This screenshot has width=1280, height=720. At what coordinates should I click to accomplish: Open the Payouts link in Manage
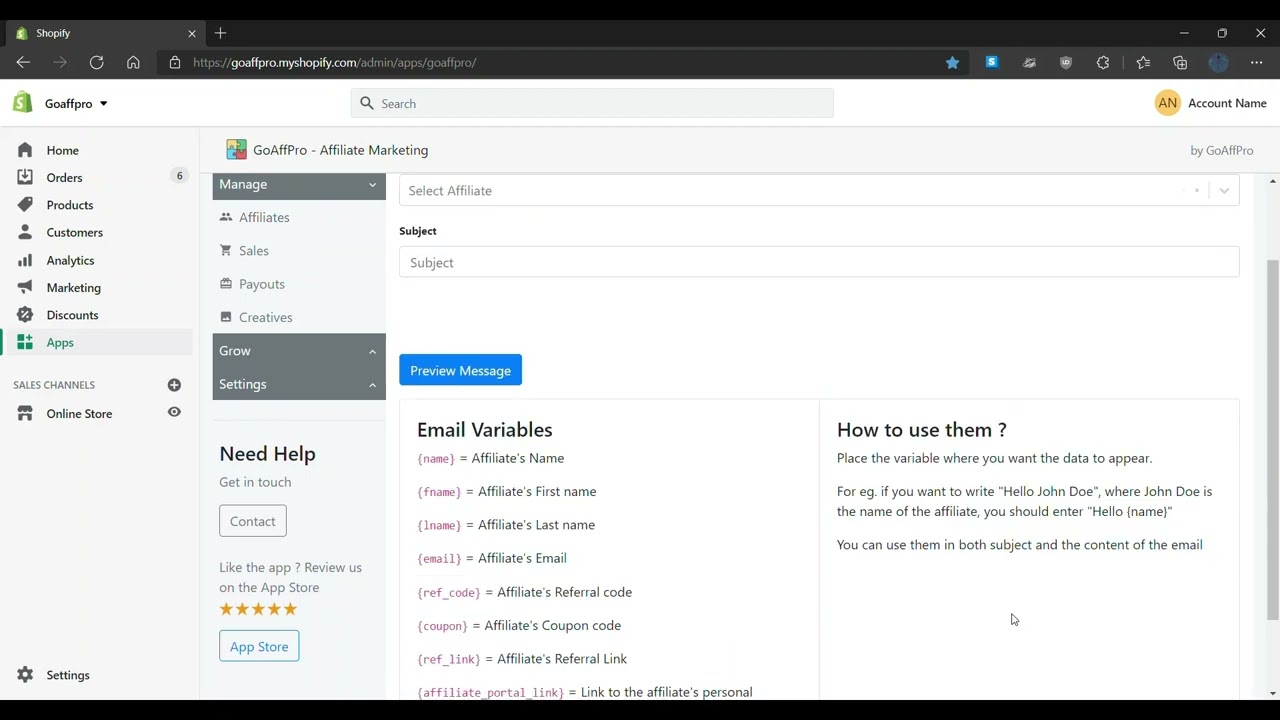point(262,284)
